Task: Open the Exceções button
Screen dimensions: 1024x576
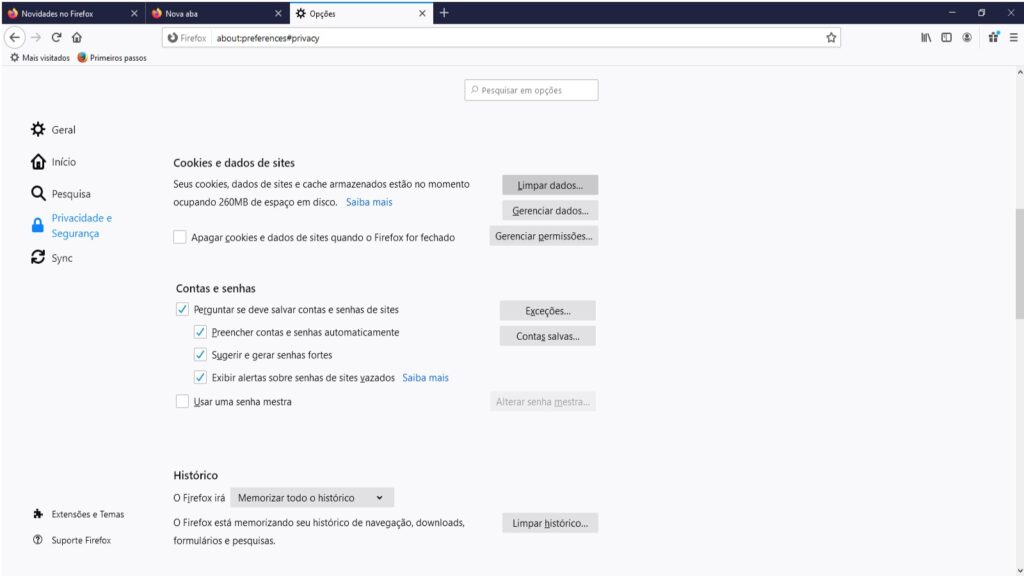Action: pyautogui.click(x=547, y=311)
